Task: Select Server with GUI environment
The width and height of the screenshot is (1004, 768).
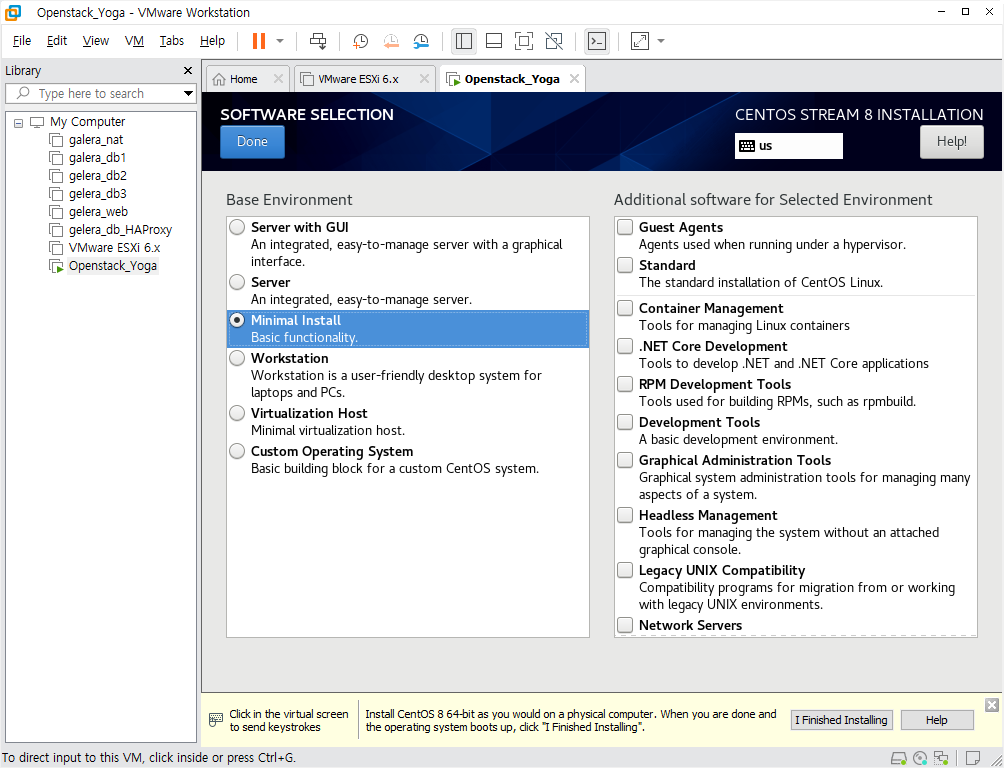Action: pos(237,227)
